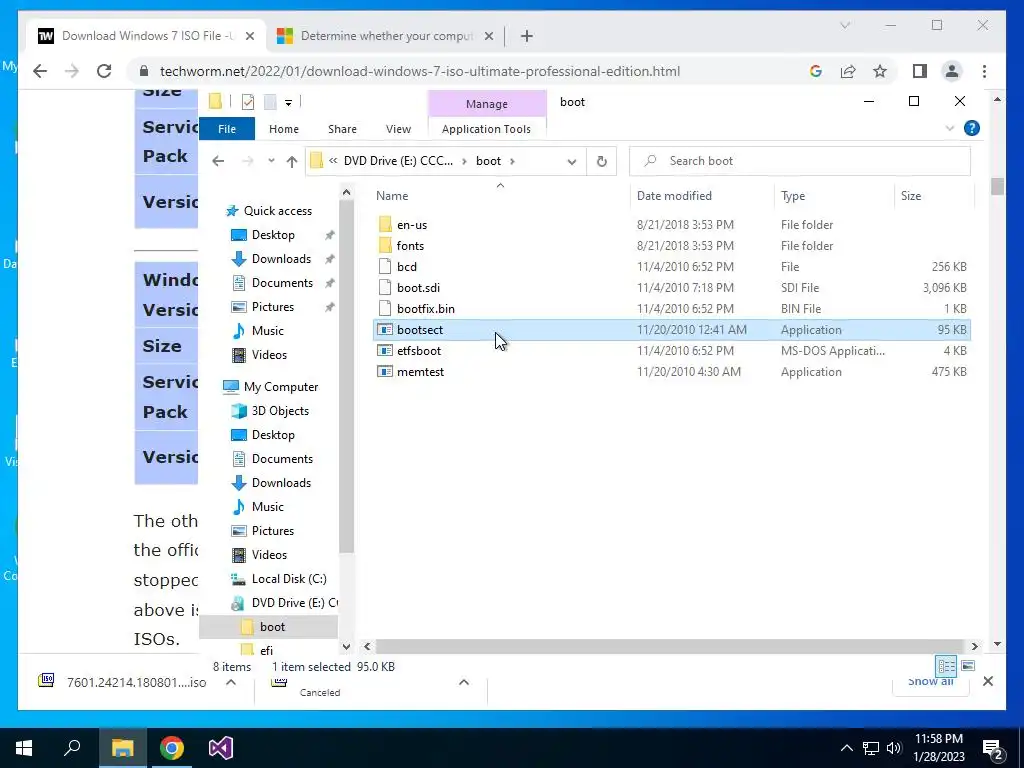Switch to large icons view layout
This screenshot has width=1024, height=768.
pyautogui.click(x=968, y=666)
